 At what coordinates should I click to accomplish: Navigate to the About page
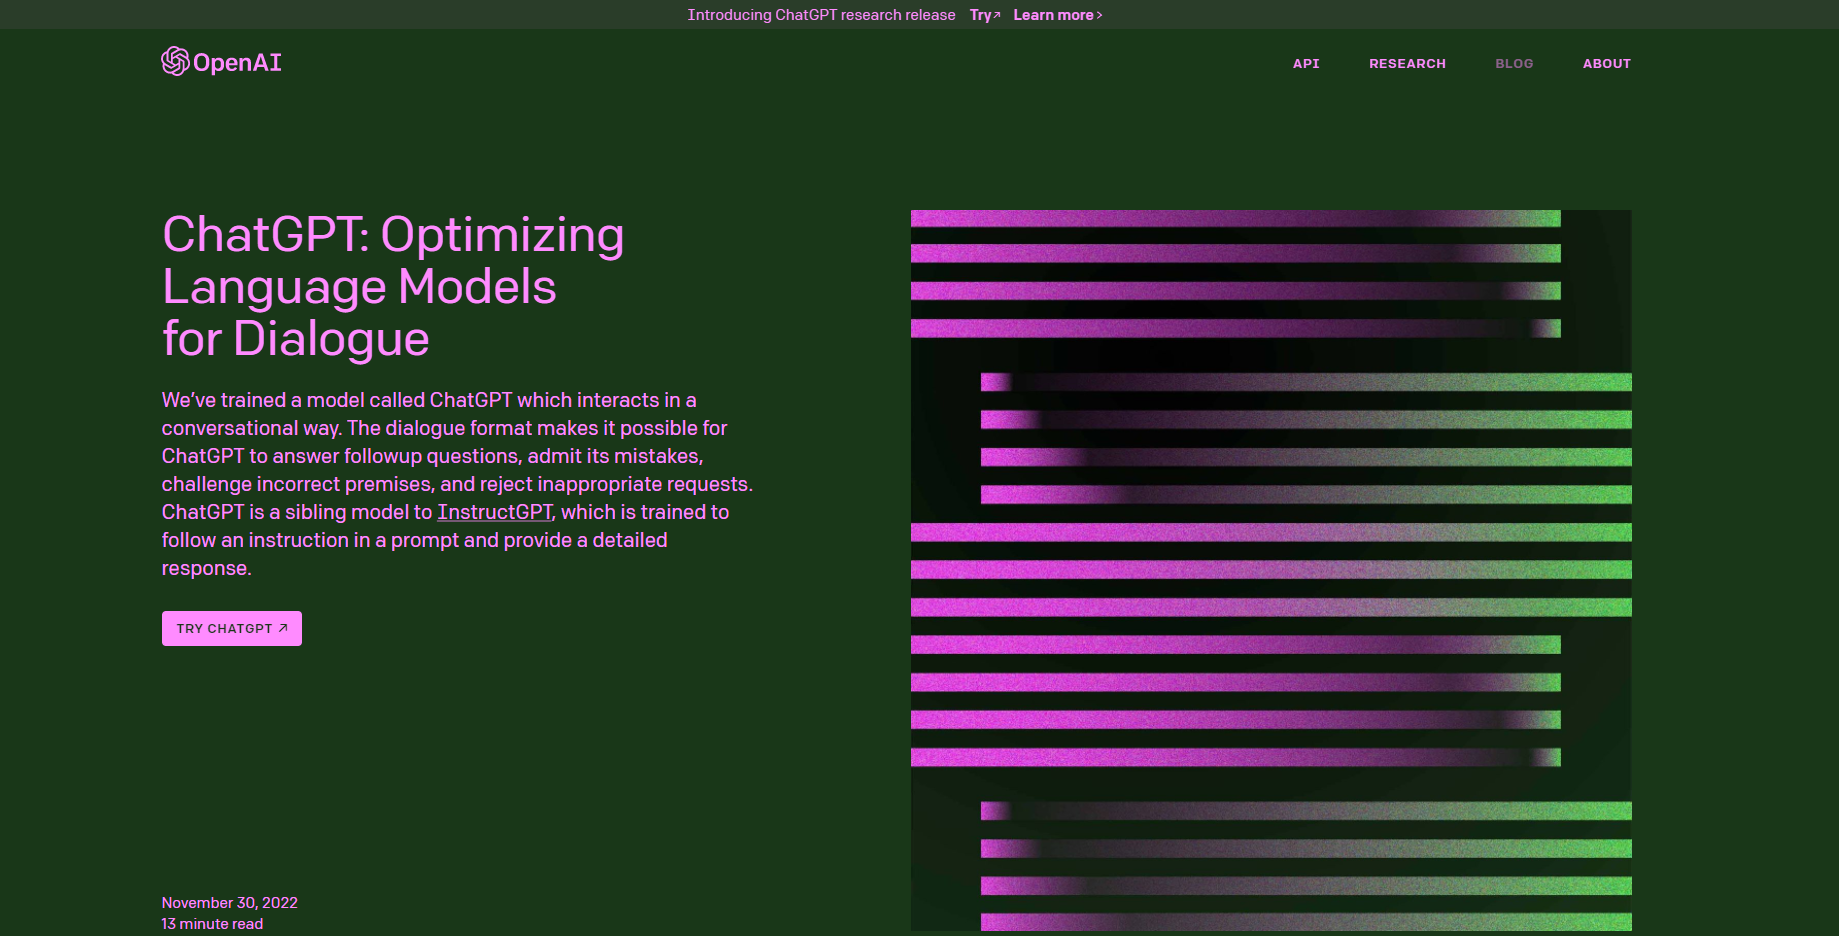1606,64
